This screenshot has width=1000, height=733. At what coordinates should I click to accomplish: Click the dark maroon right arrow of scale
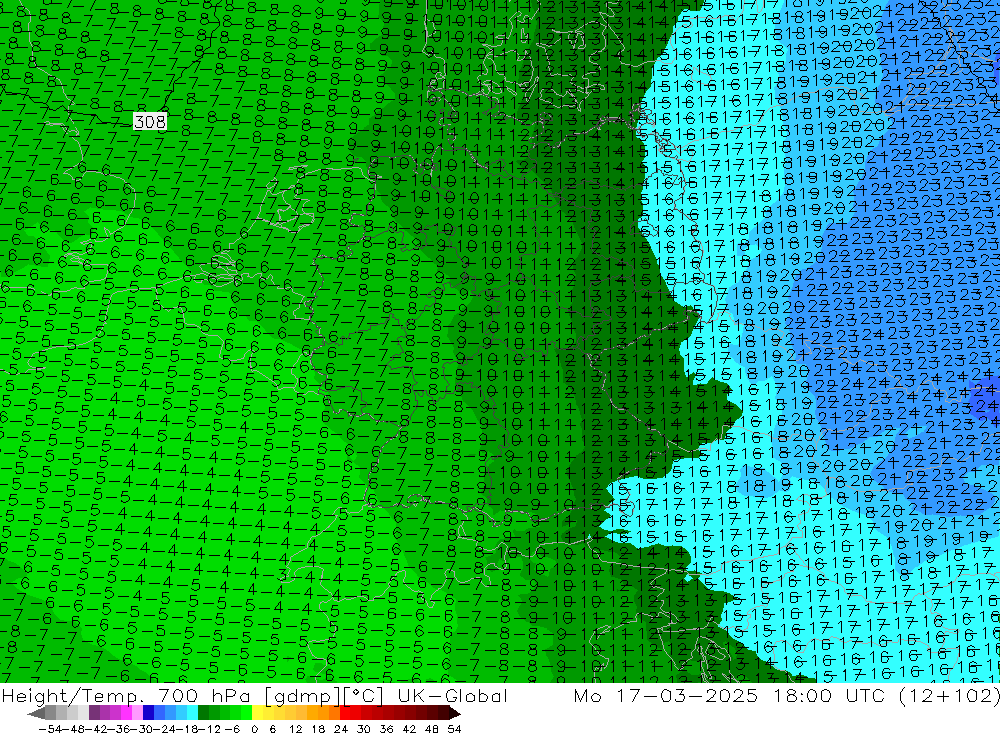(x=454, y=713)
